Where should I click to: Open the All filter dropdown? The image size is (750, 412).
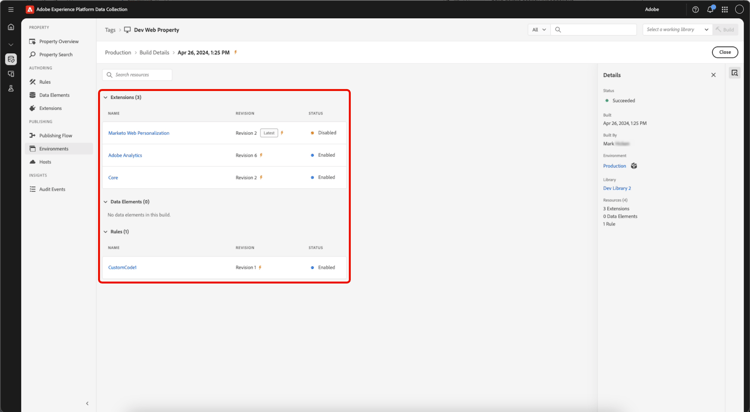(x=539, y=30)
